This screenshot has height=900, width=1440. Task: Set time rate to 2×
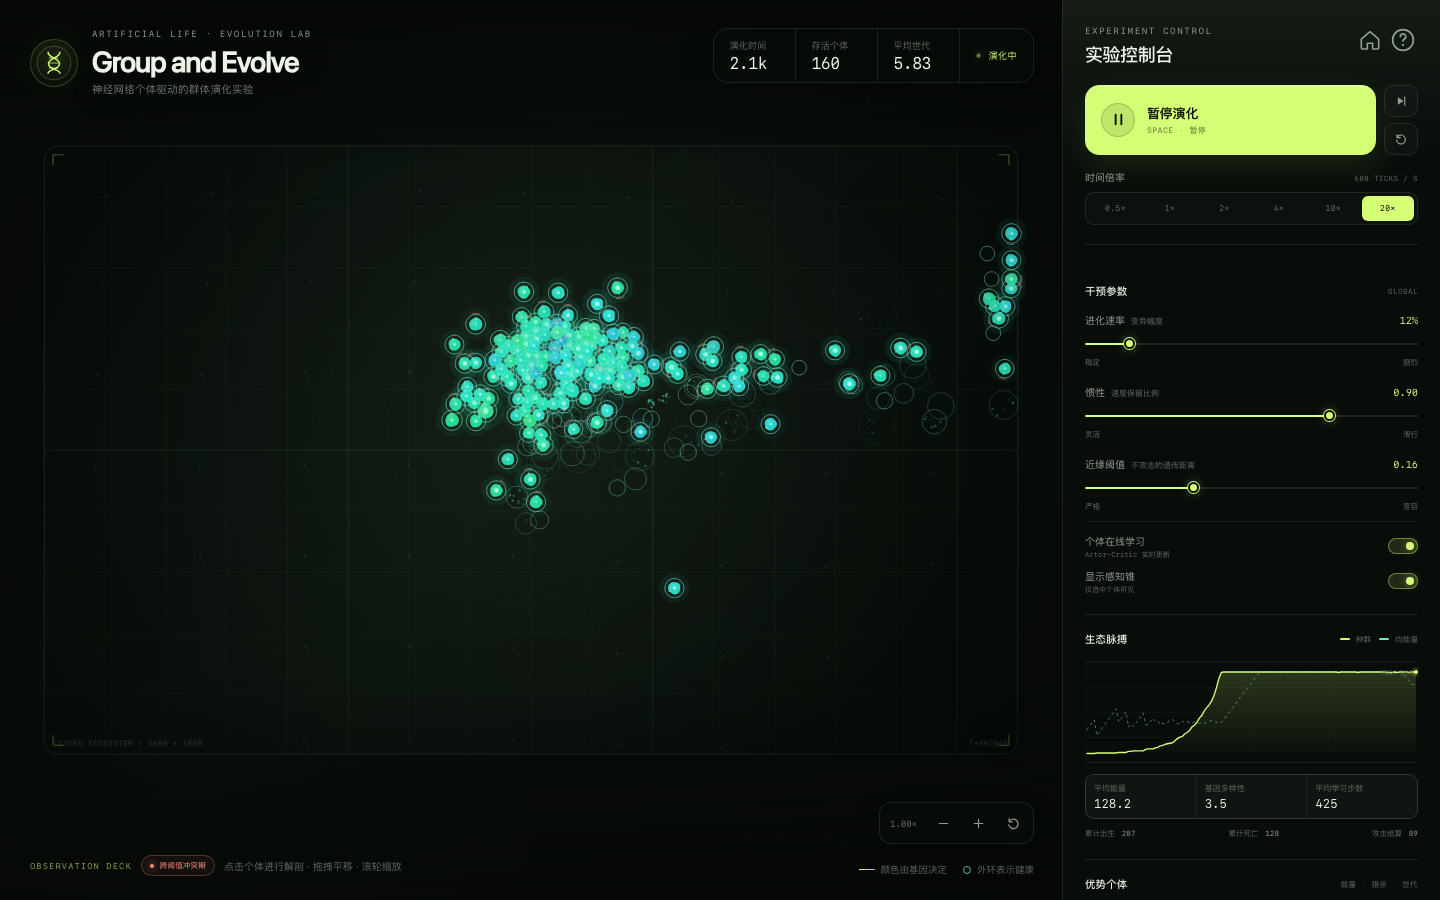[1224, 208]
